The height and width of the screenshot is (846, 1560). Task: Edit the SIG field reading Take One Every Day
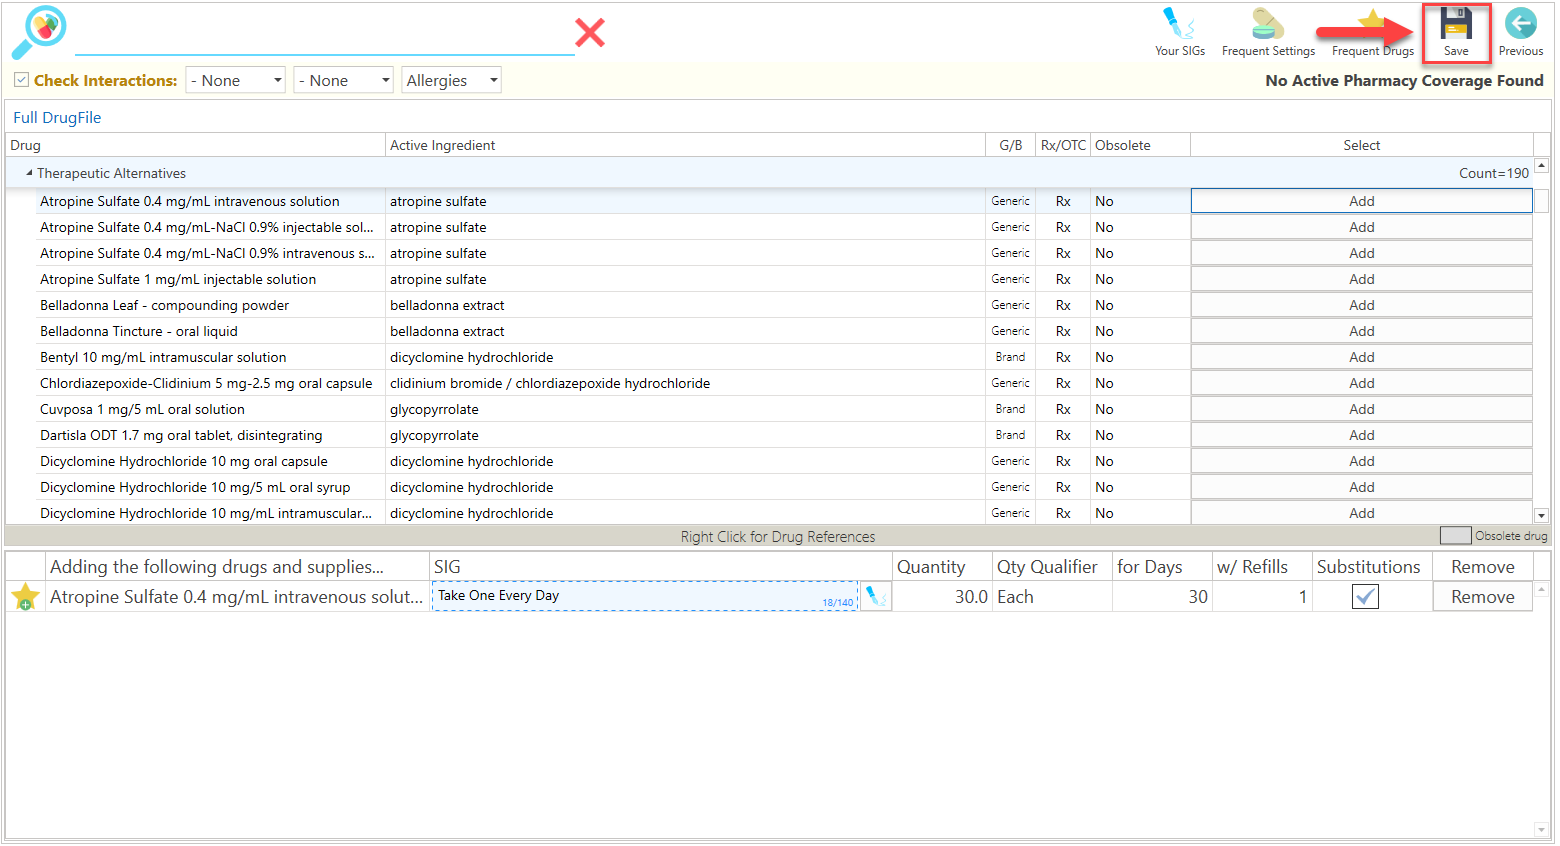point(645,596)
